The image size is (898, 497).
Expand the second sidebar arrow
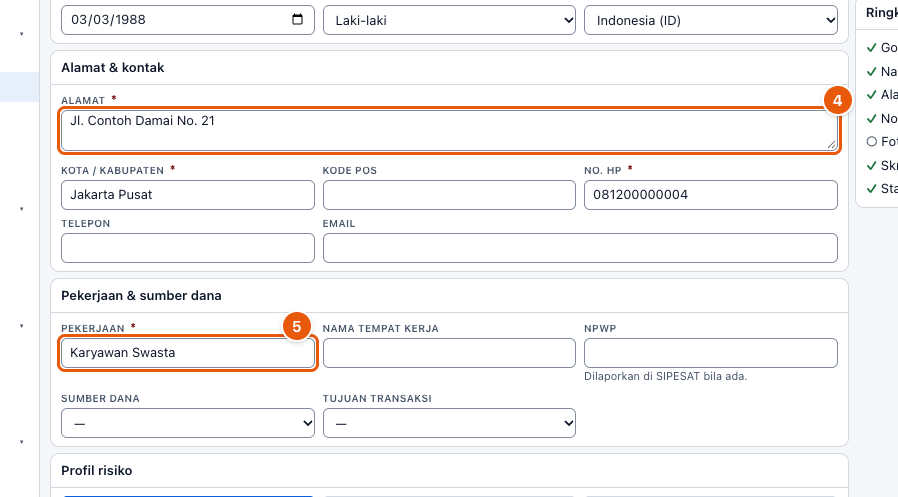pos(22,209)
